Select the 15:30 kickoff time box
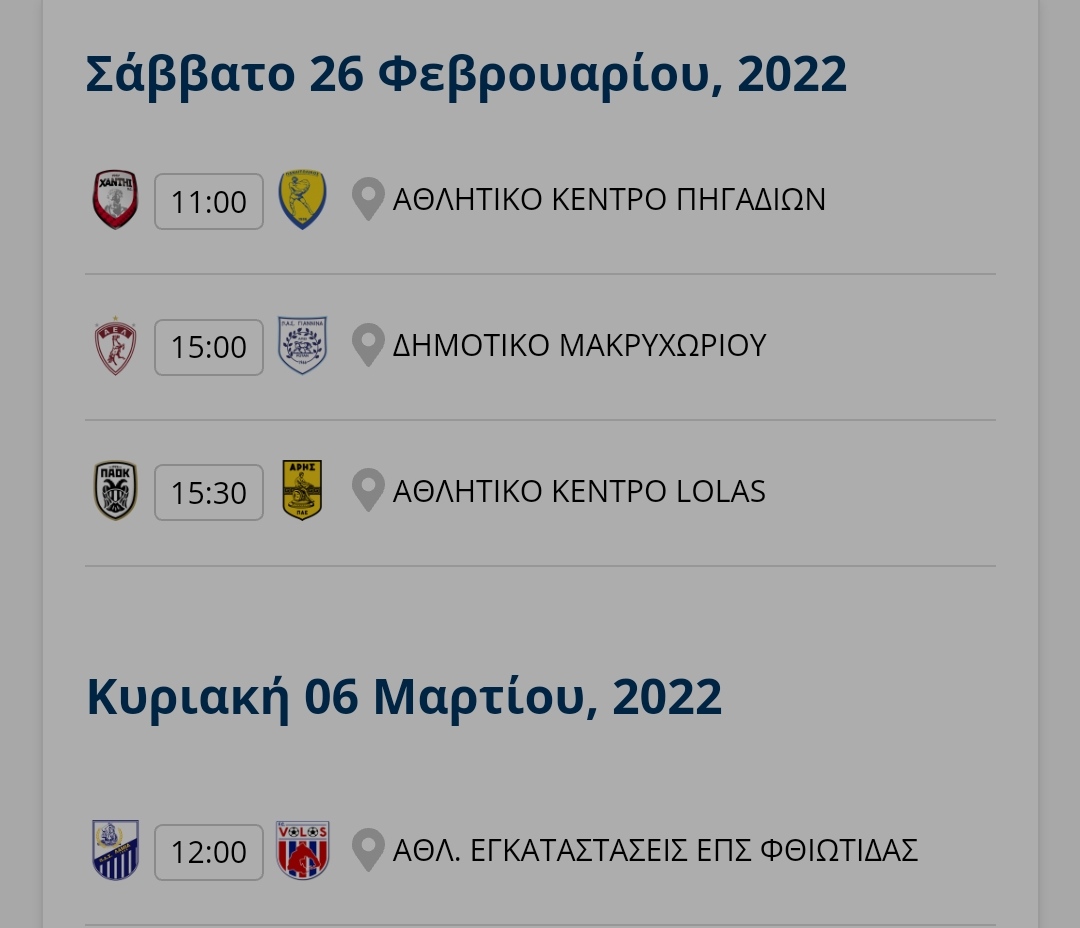The width and height of the screenshot is (1080, 928). tap(209, 493)
